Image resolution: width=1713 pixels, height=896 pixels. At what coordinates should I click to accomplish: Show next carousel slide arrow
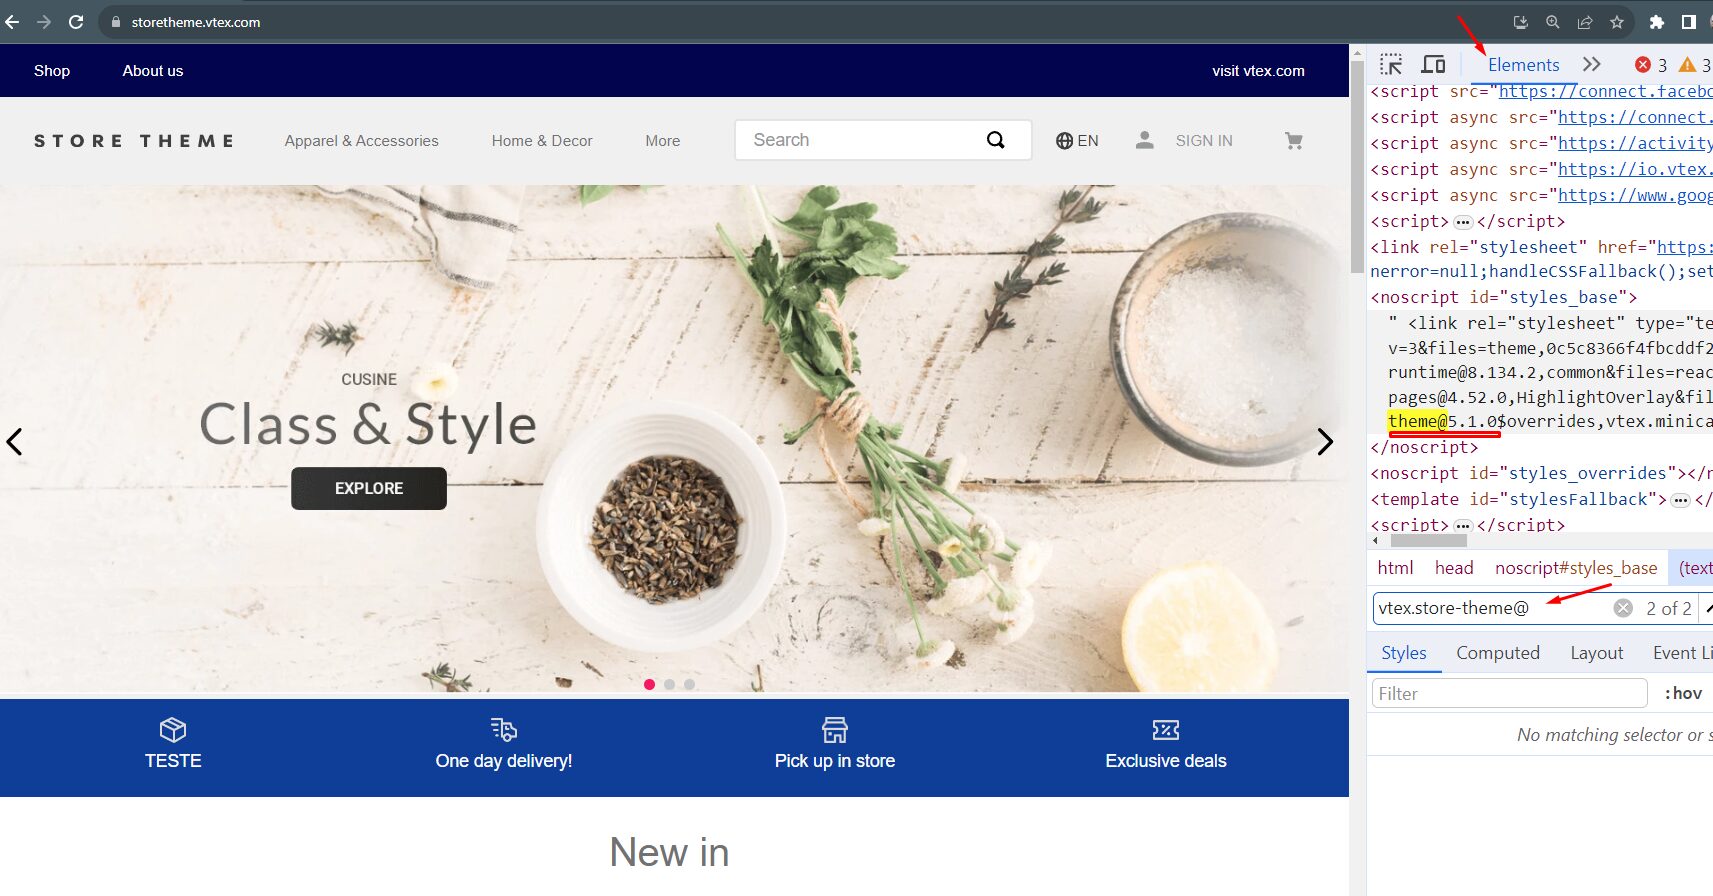click(1325, 441)
